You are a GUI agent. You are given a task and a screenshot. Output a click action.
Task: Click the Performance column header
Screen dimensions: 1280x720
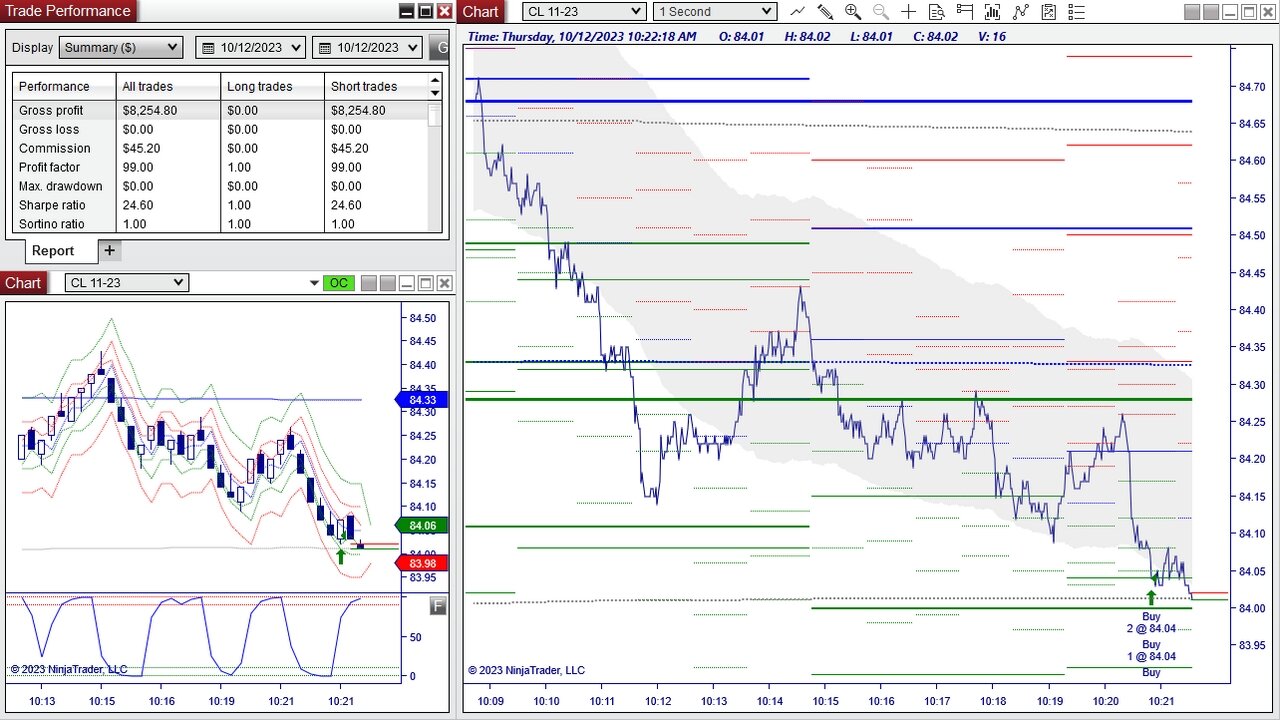tap(64, 86)
